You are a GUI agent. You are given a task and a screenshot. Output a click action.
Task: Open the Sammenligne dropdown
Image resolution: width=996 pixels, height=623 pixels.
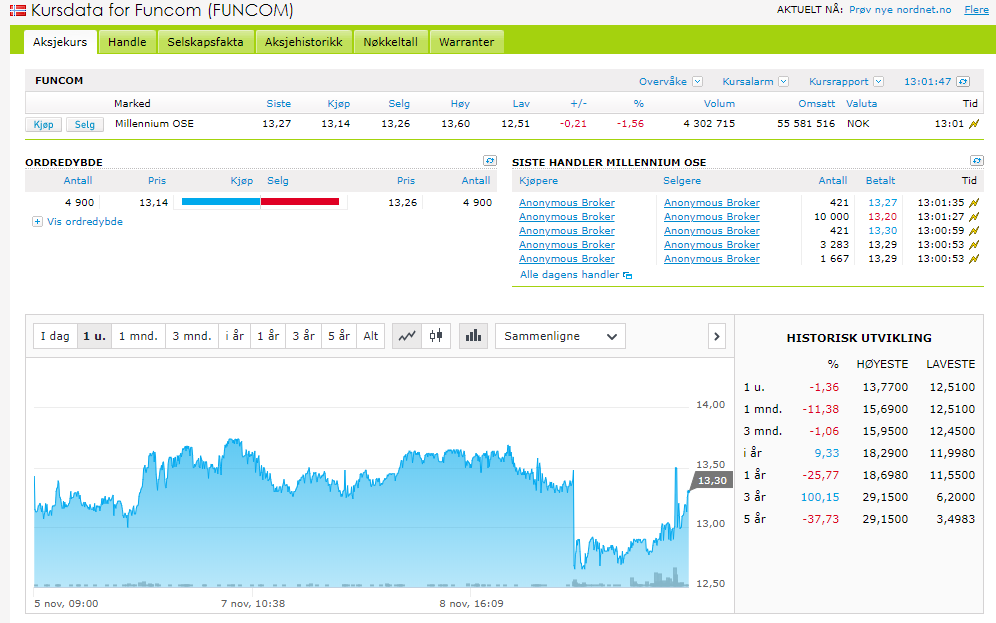560,336
